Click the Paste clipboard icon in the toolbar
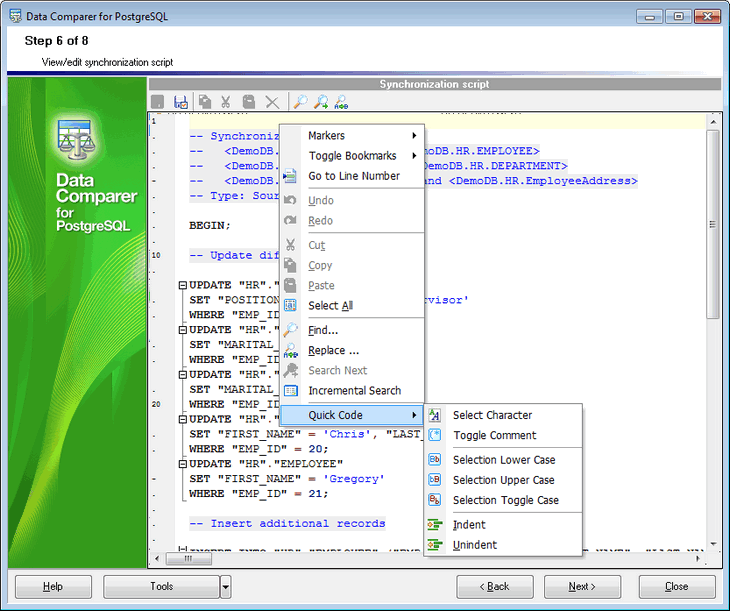Screen dimensions: 730x611 pyautogui.click(x=249, y=102)
